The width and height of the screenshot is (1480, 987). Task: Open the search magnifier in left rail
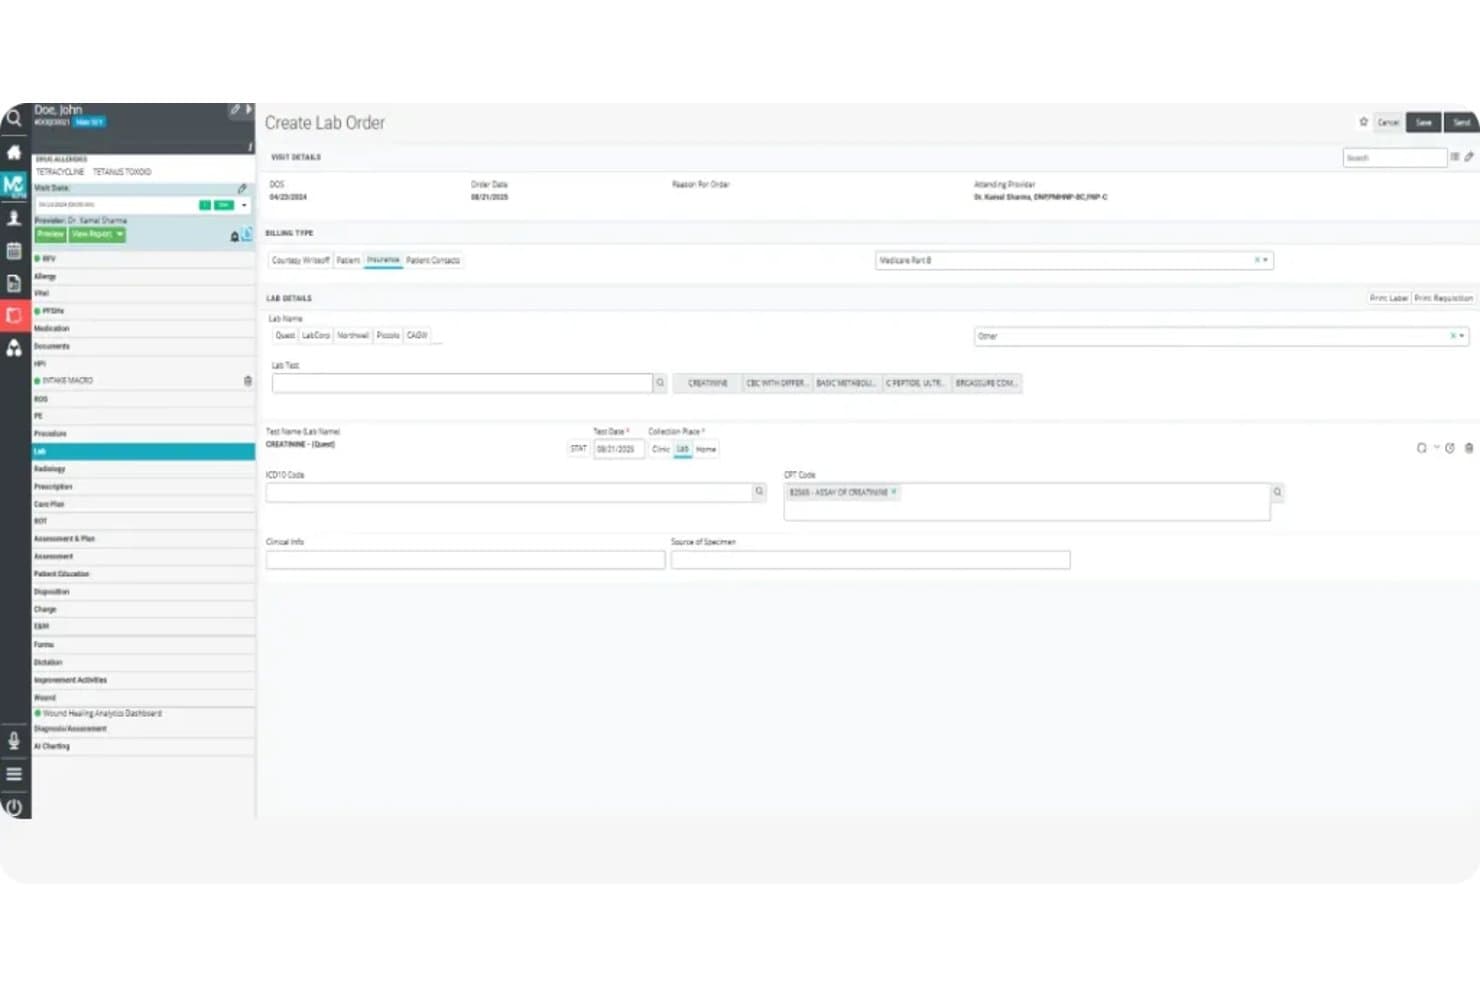pyautogui.click(x=14, y=118)
